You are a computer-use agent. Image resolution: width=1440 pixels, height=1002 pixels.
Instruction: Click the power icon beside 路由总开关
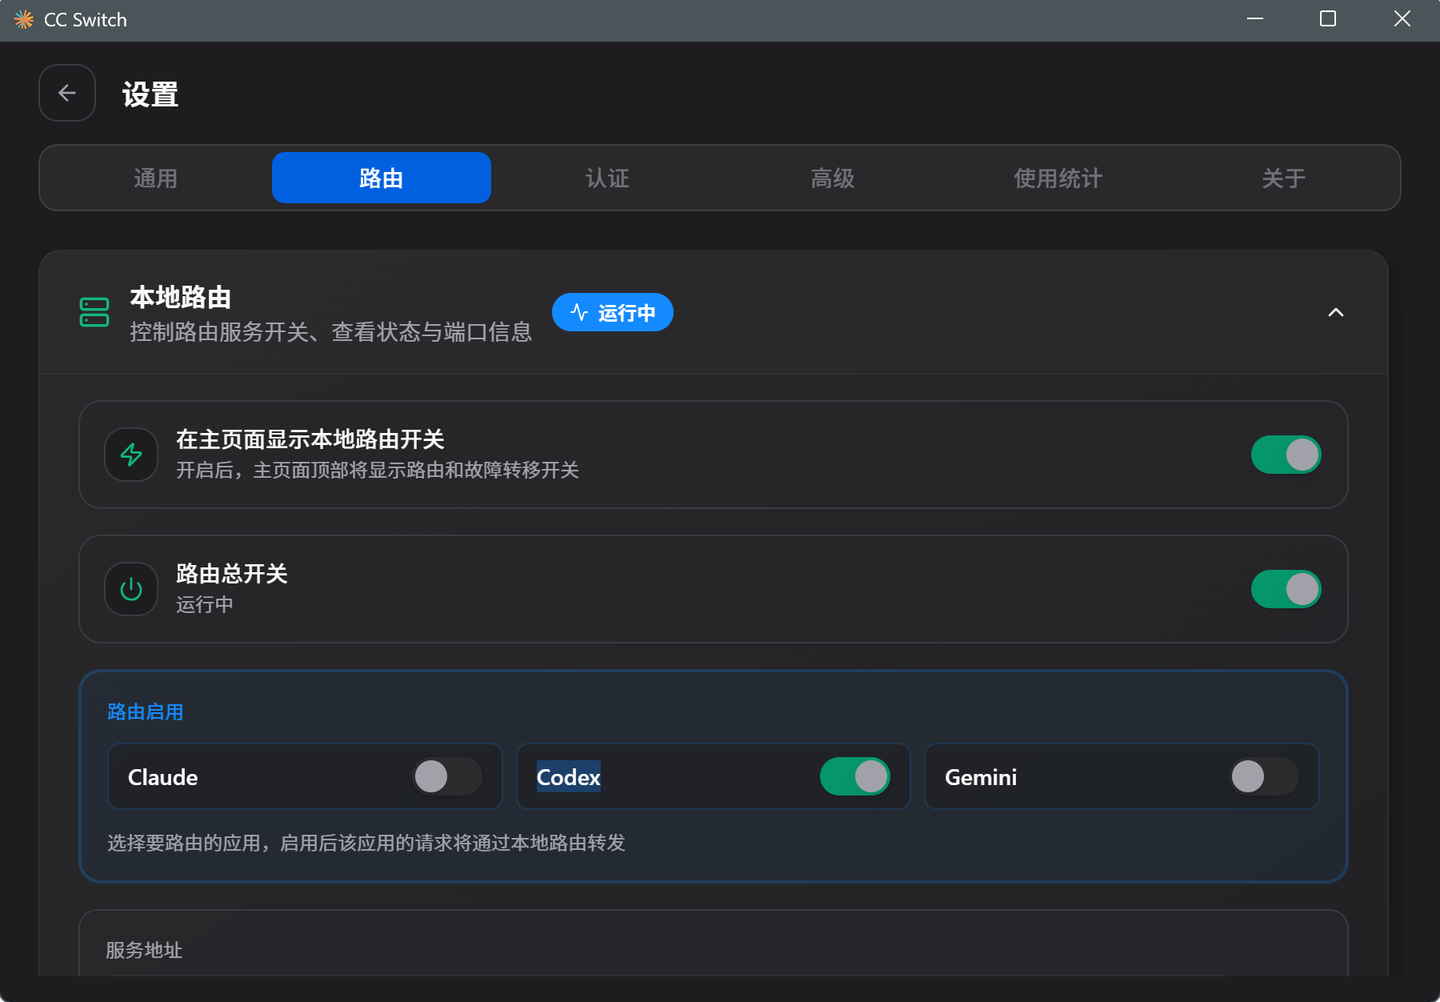click(x=131, y=589)
